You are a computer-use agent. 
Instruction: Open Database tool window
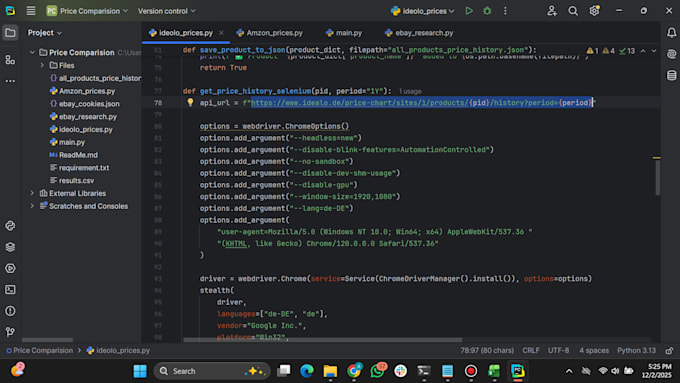coord(671,75)
